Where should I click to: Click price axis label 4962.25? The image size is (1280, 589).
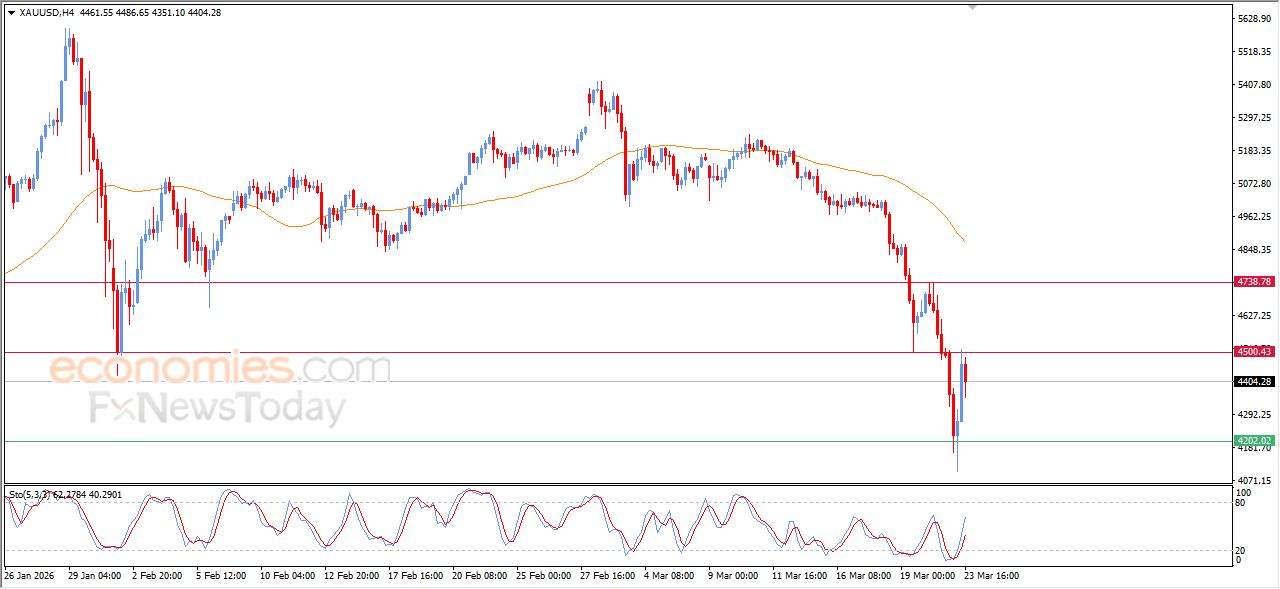pyautogui.click(x=1254, y=217)
